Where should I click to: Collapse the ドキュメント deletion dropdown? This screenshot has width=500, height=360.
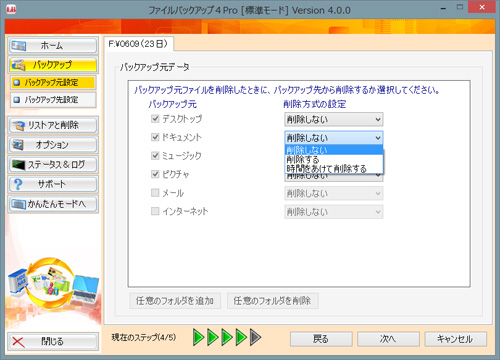[334, 138]
